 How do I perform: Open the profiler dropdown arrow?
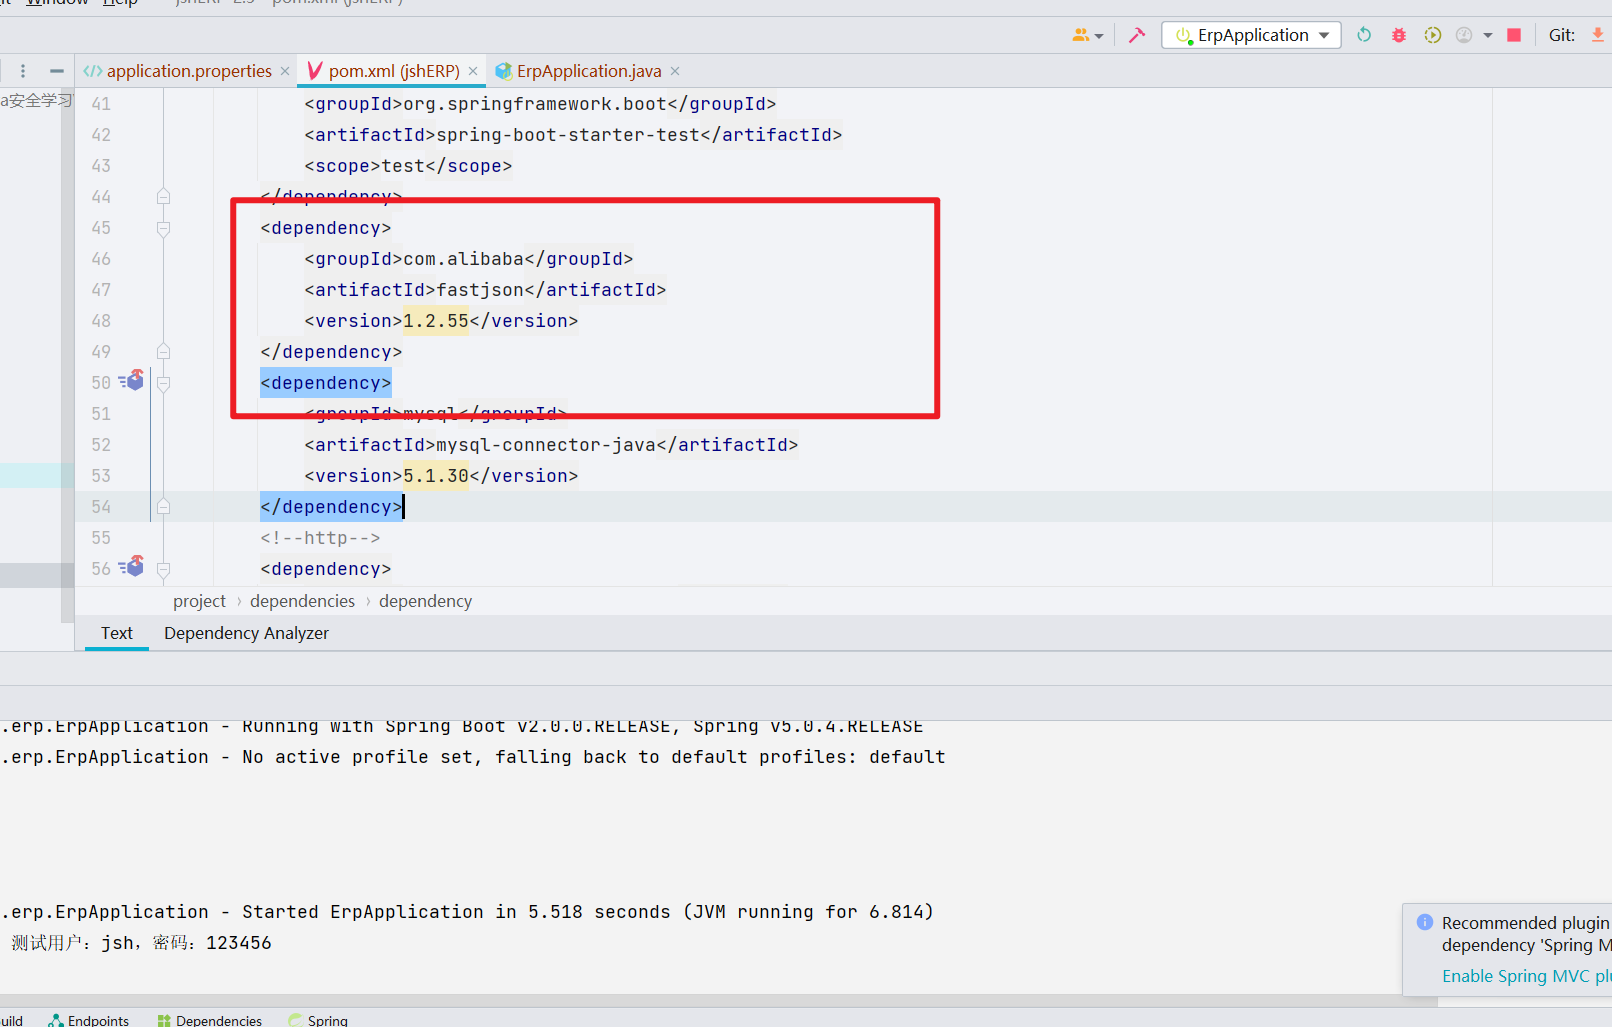point(1487,35)
